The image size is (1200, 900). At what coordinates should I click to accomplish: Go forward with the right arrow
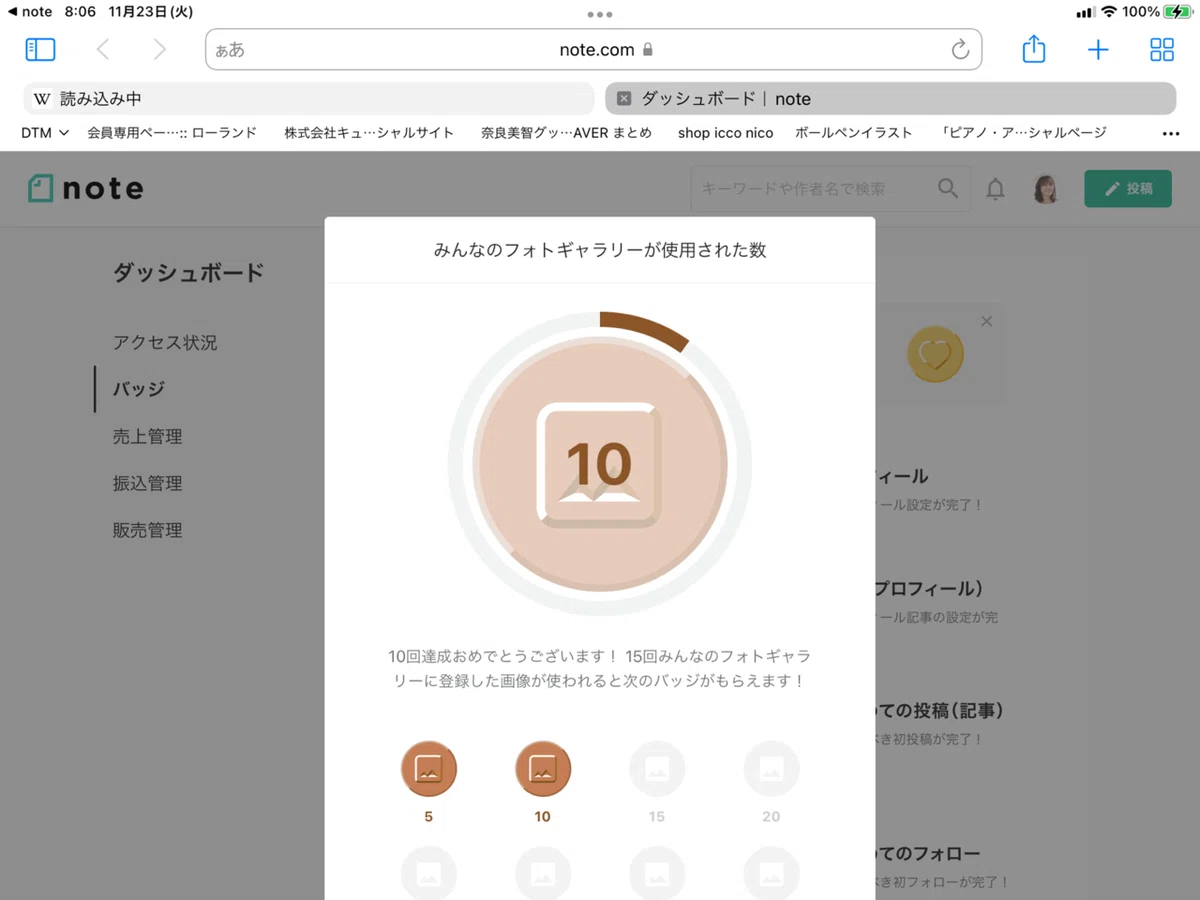pyautogui.click(x=160, y=49)
